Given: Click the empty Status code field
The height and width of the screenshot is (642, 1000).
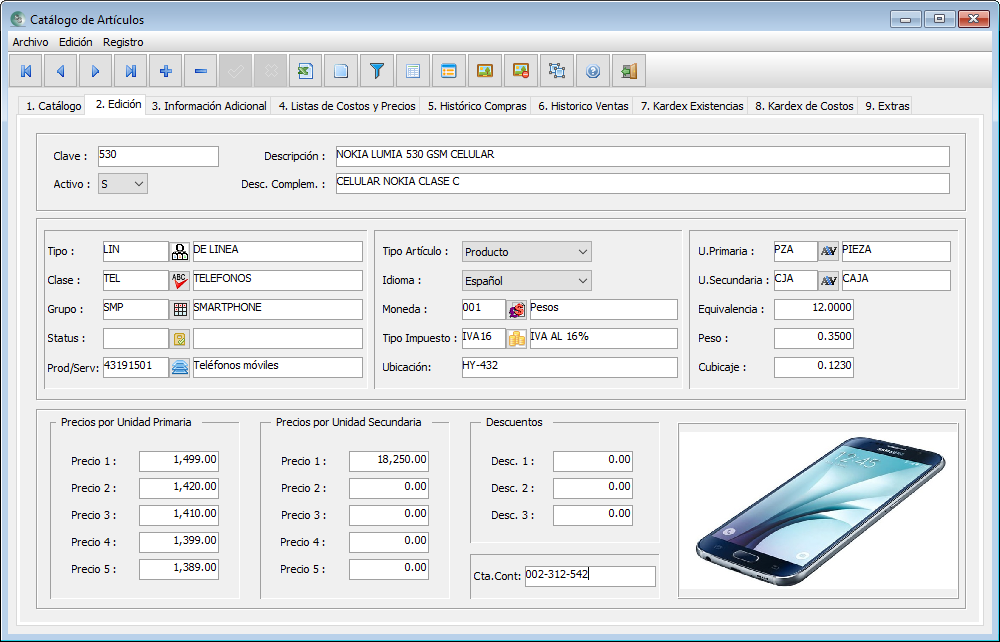Looking at the screenshot, I should (136, 339).
